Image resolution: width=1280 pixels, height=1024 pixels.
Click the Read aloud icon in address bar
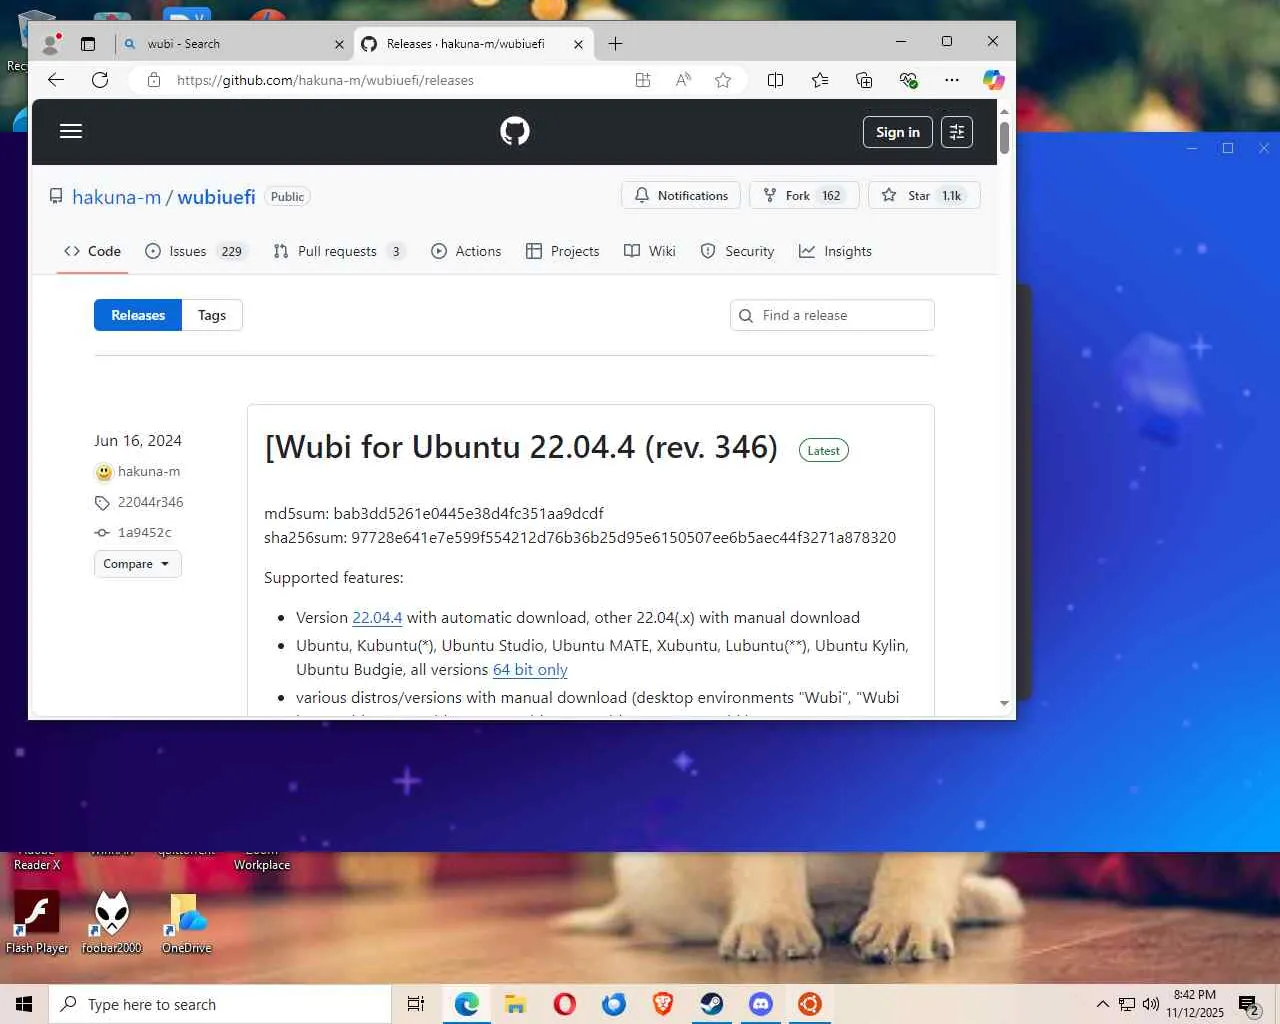[x=683, y=80]
